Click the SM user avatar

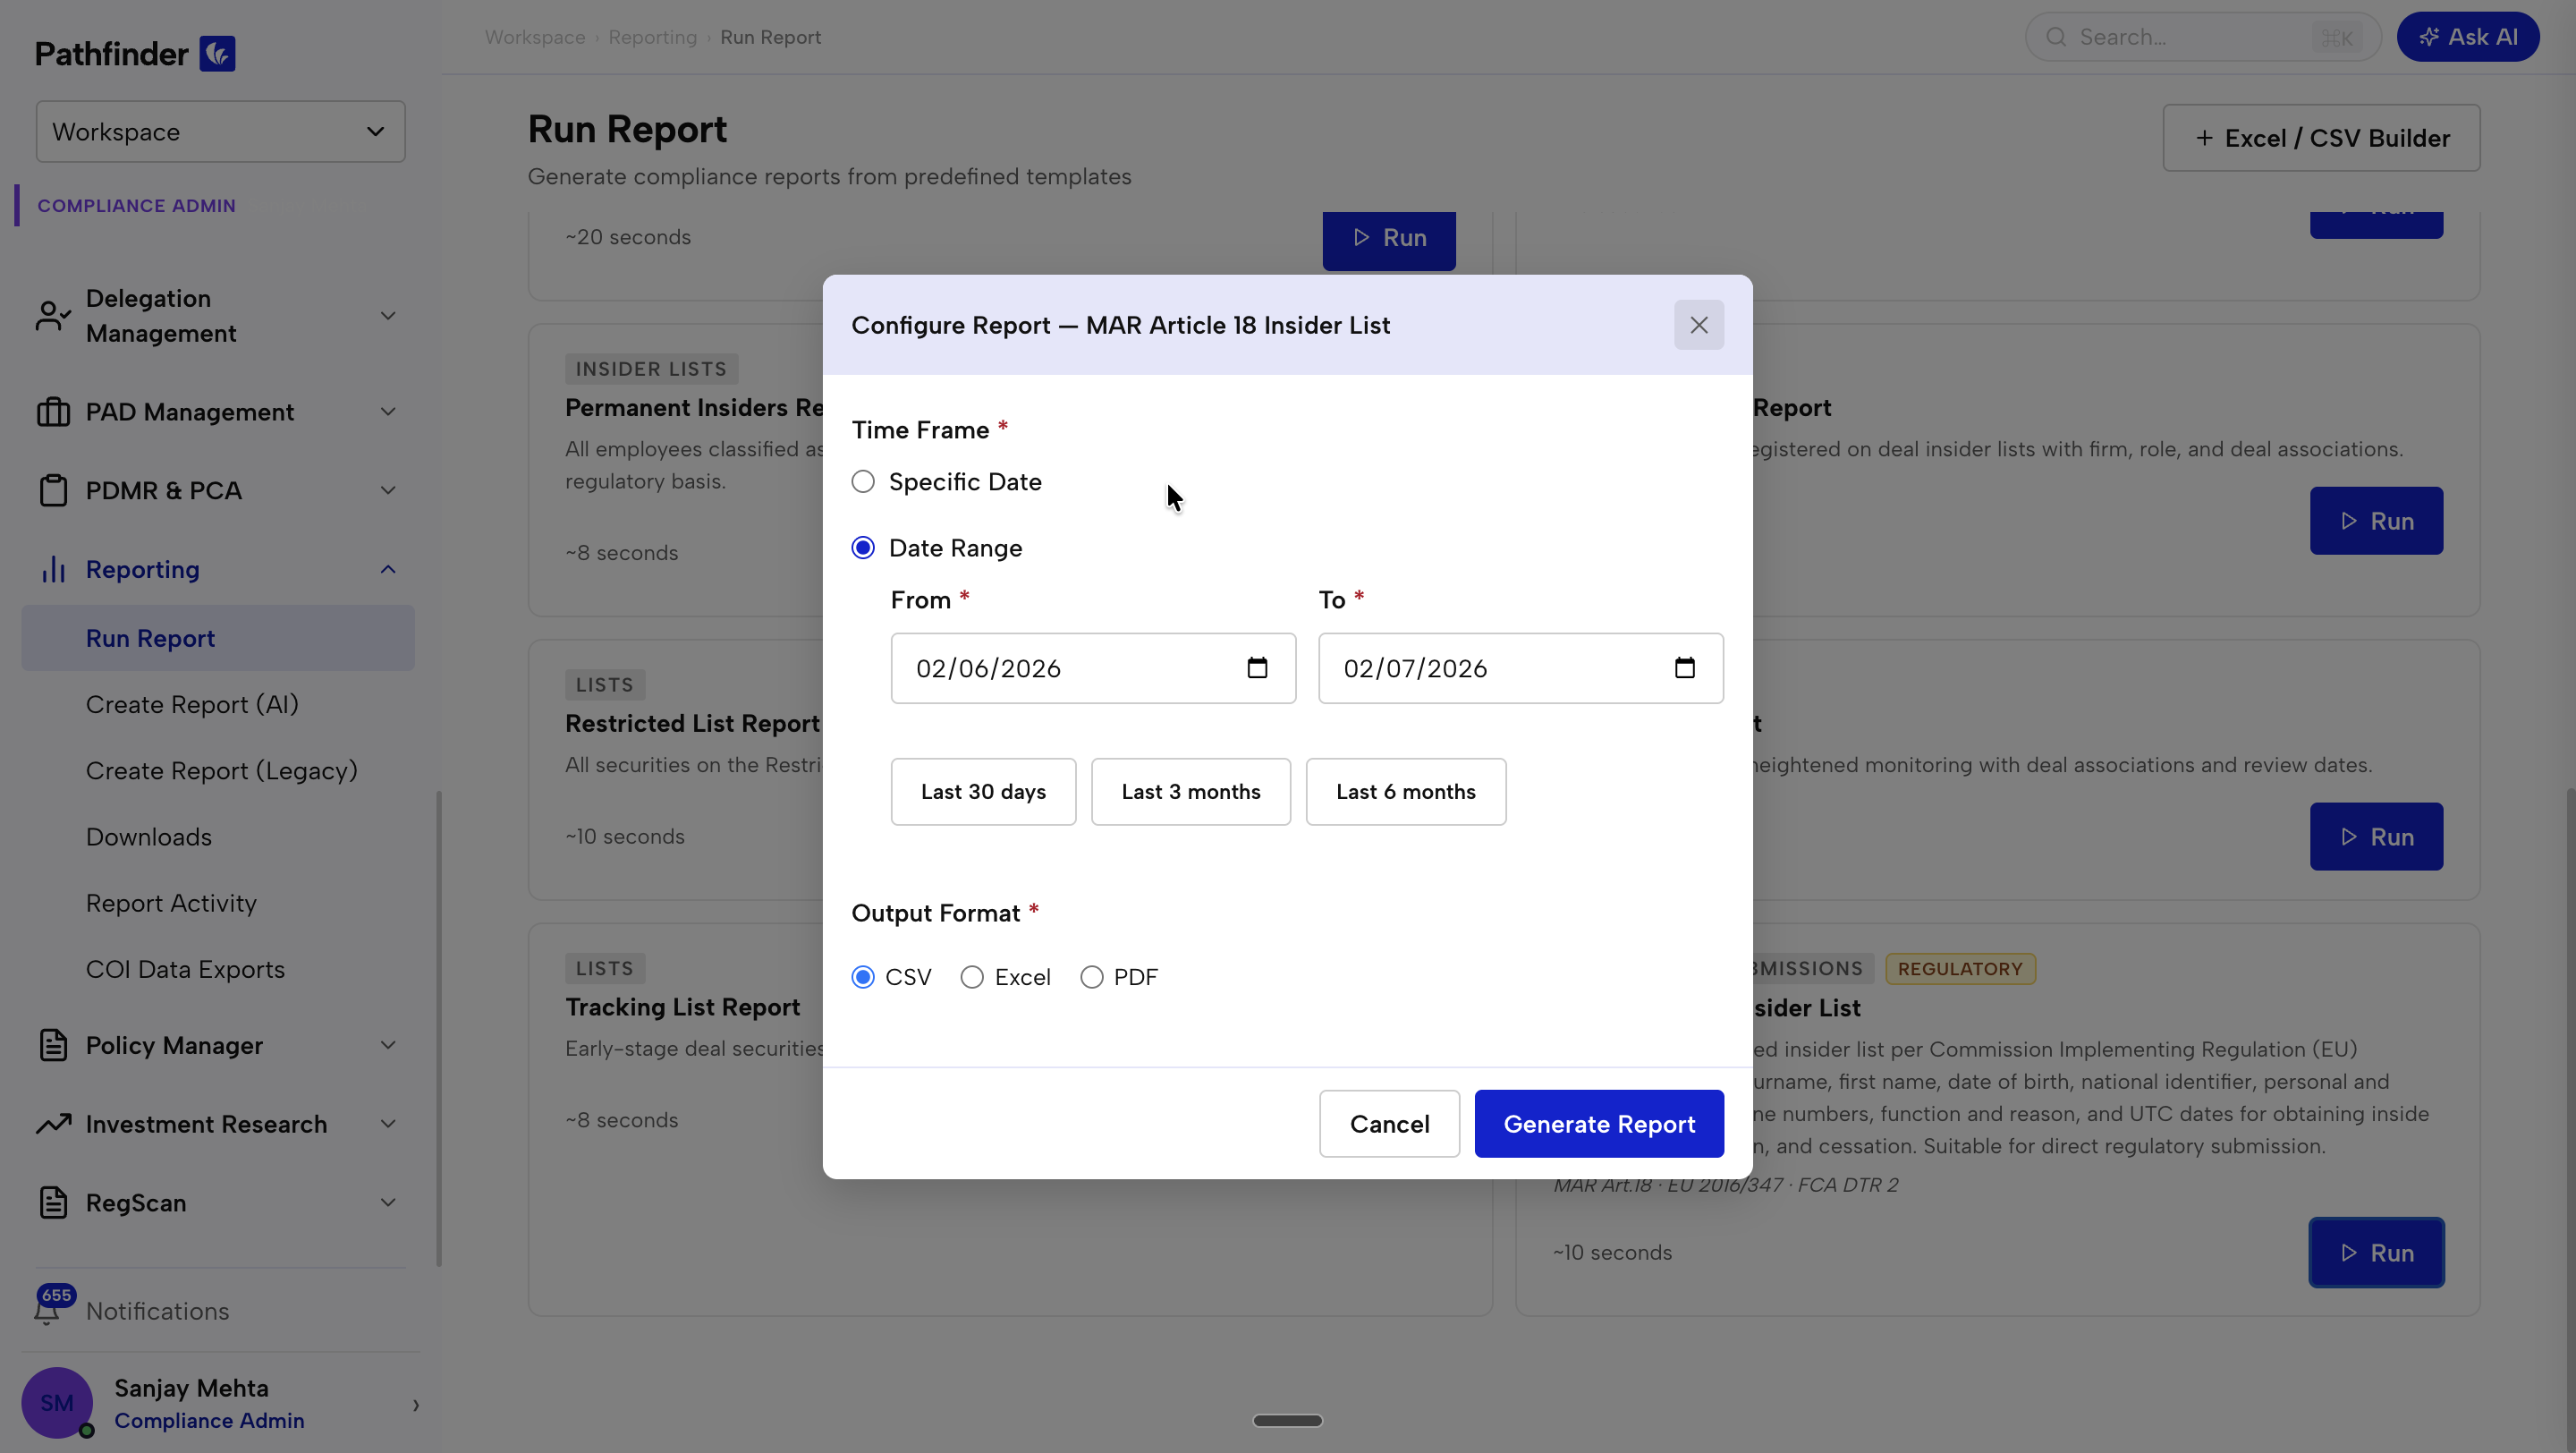[57, 1403]
